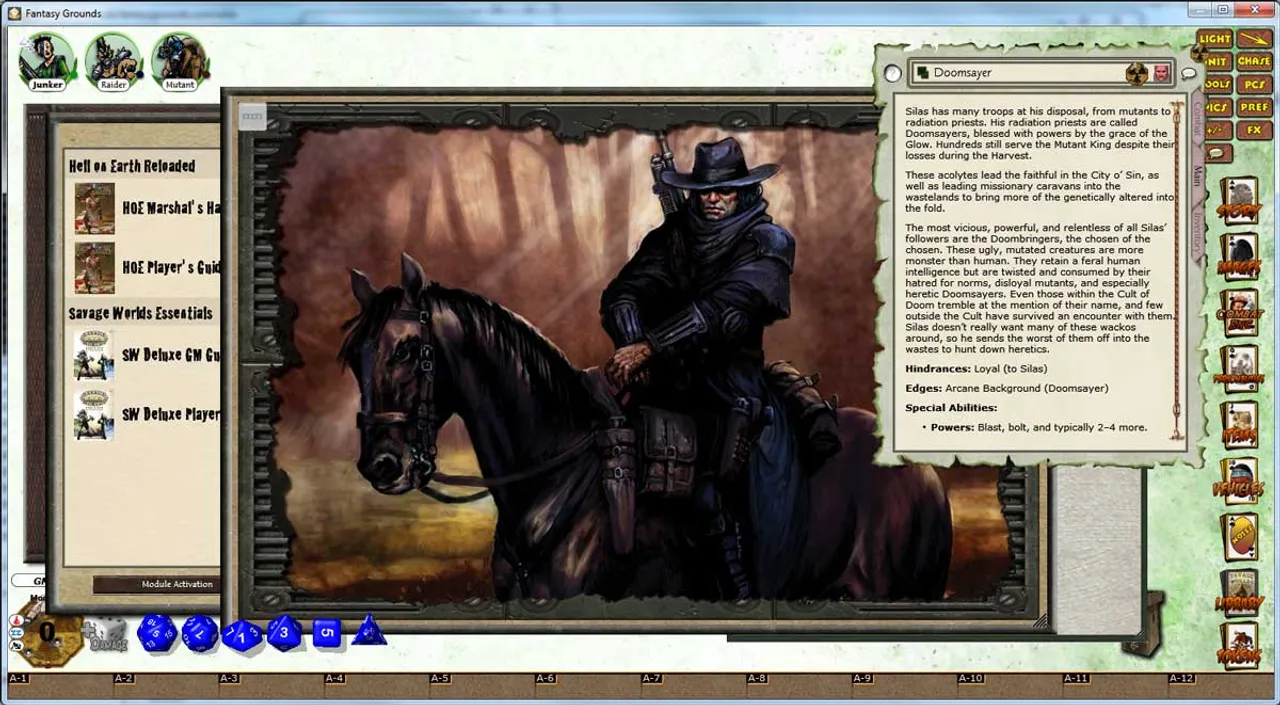Select the Junker character portrait
The width and height of the screenshot is (1280, 705).
coord(47,62)
